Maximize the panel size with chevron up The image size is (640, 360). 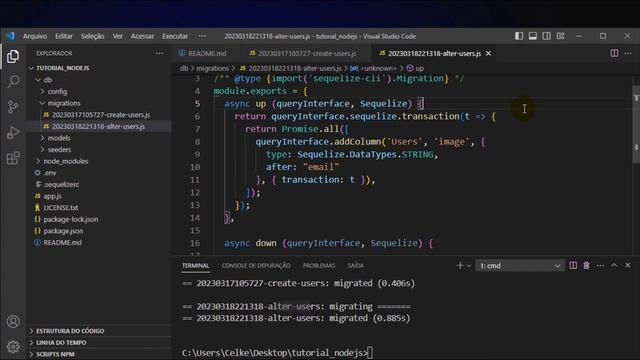[614, 265]
